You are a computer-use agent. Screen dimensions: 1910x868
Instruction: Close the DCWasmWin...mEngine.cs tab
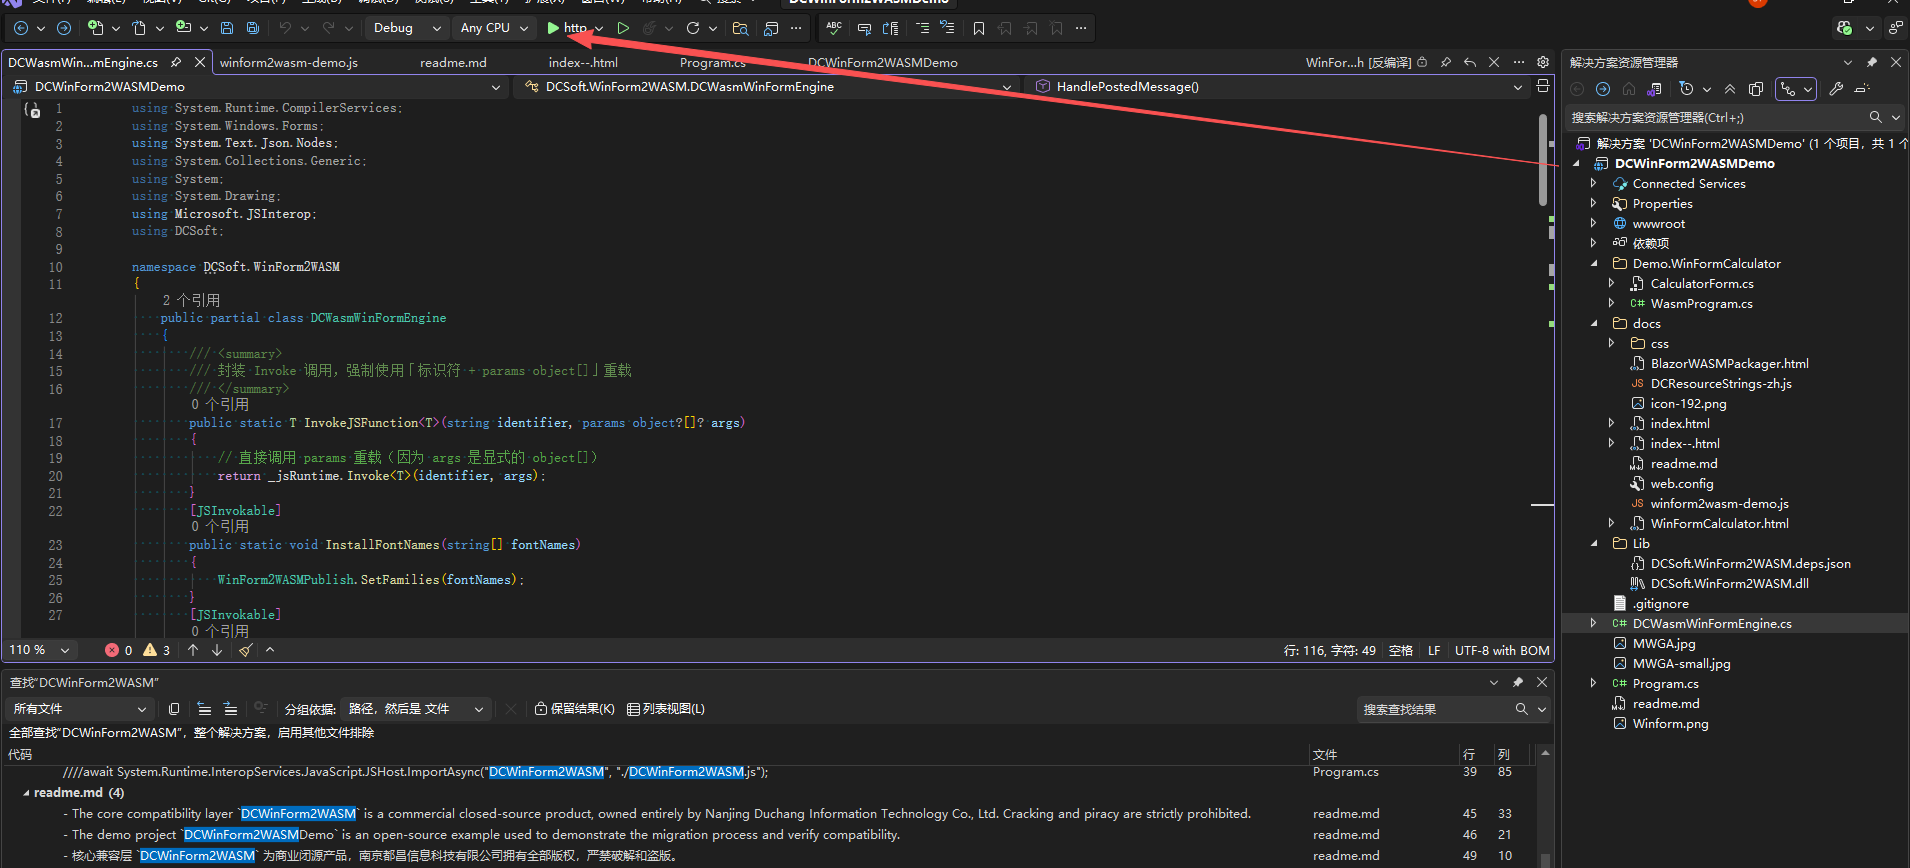200,62
